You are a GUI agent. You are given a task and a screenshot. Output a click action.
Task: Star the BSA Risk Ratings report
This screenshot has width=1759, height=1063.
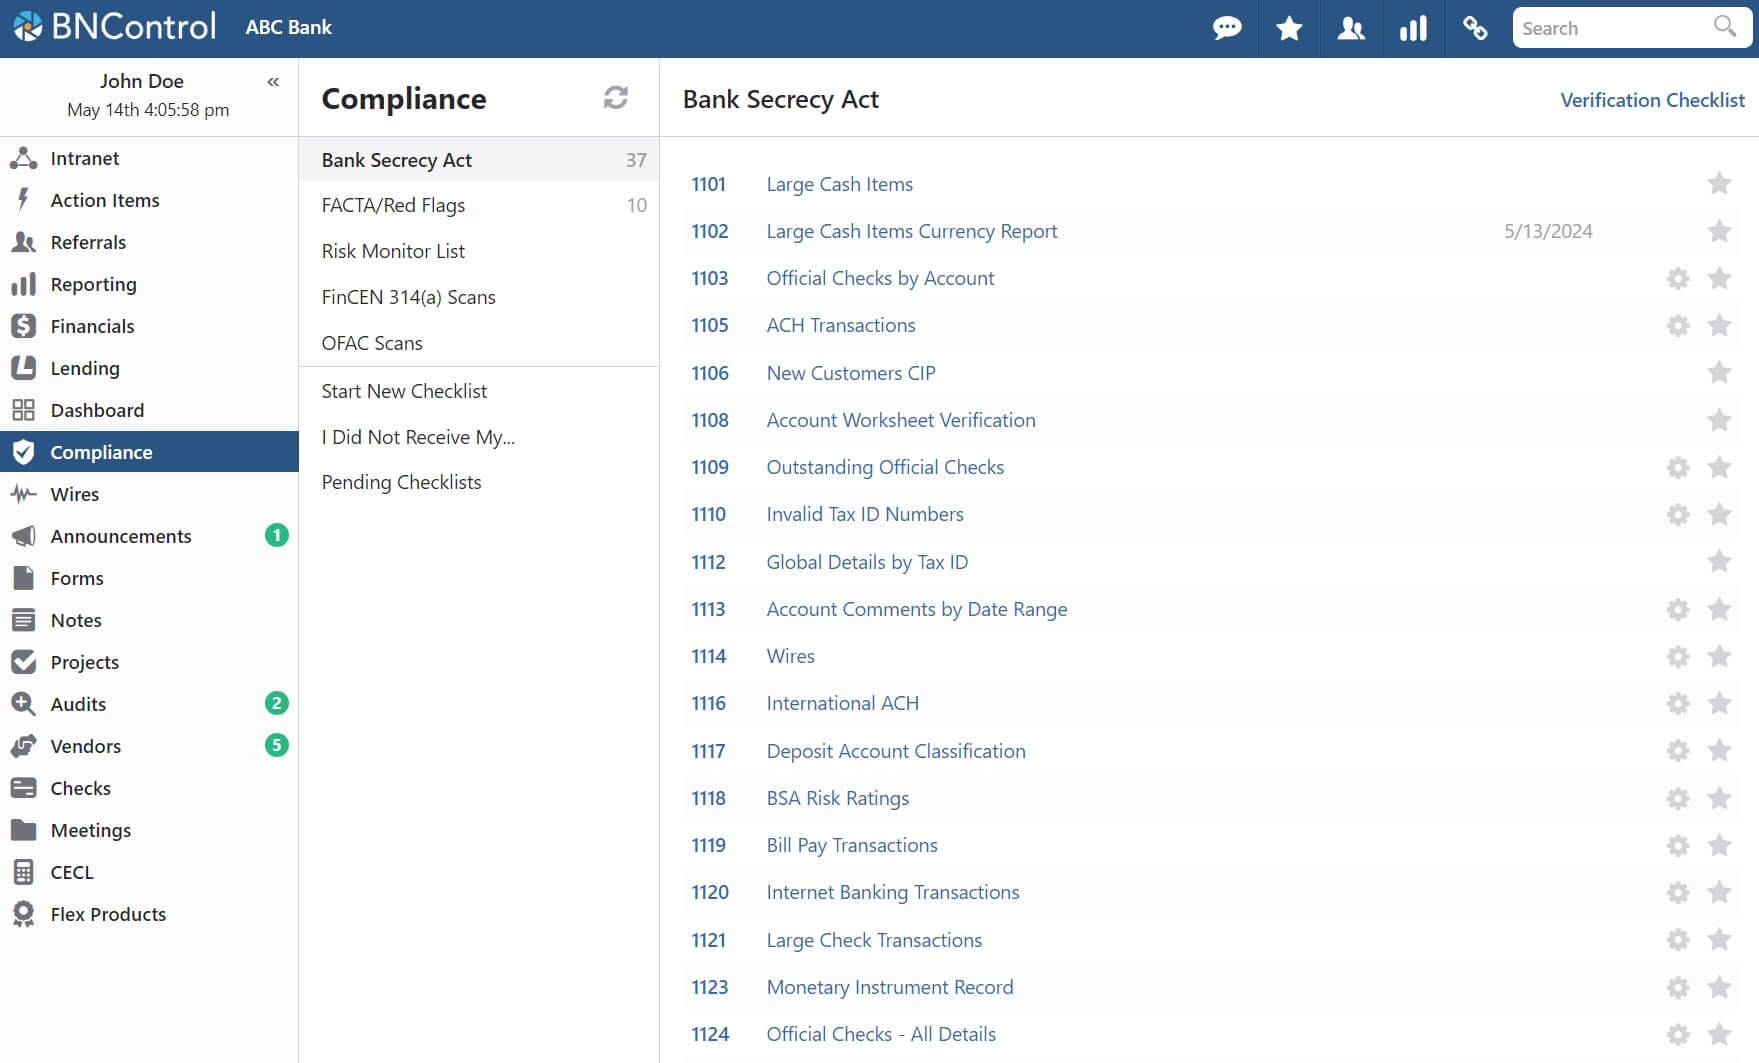(x=1719, y=799)
